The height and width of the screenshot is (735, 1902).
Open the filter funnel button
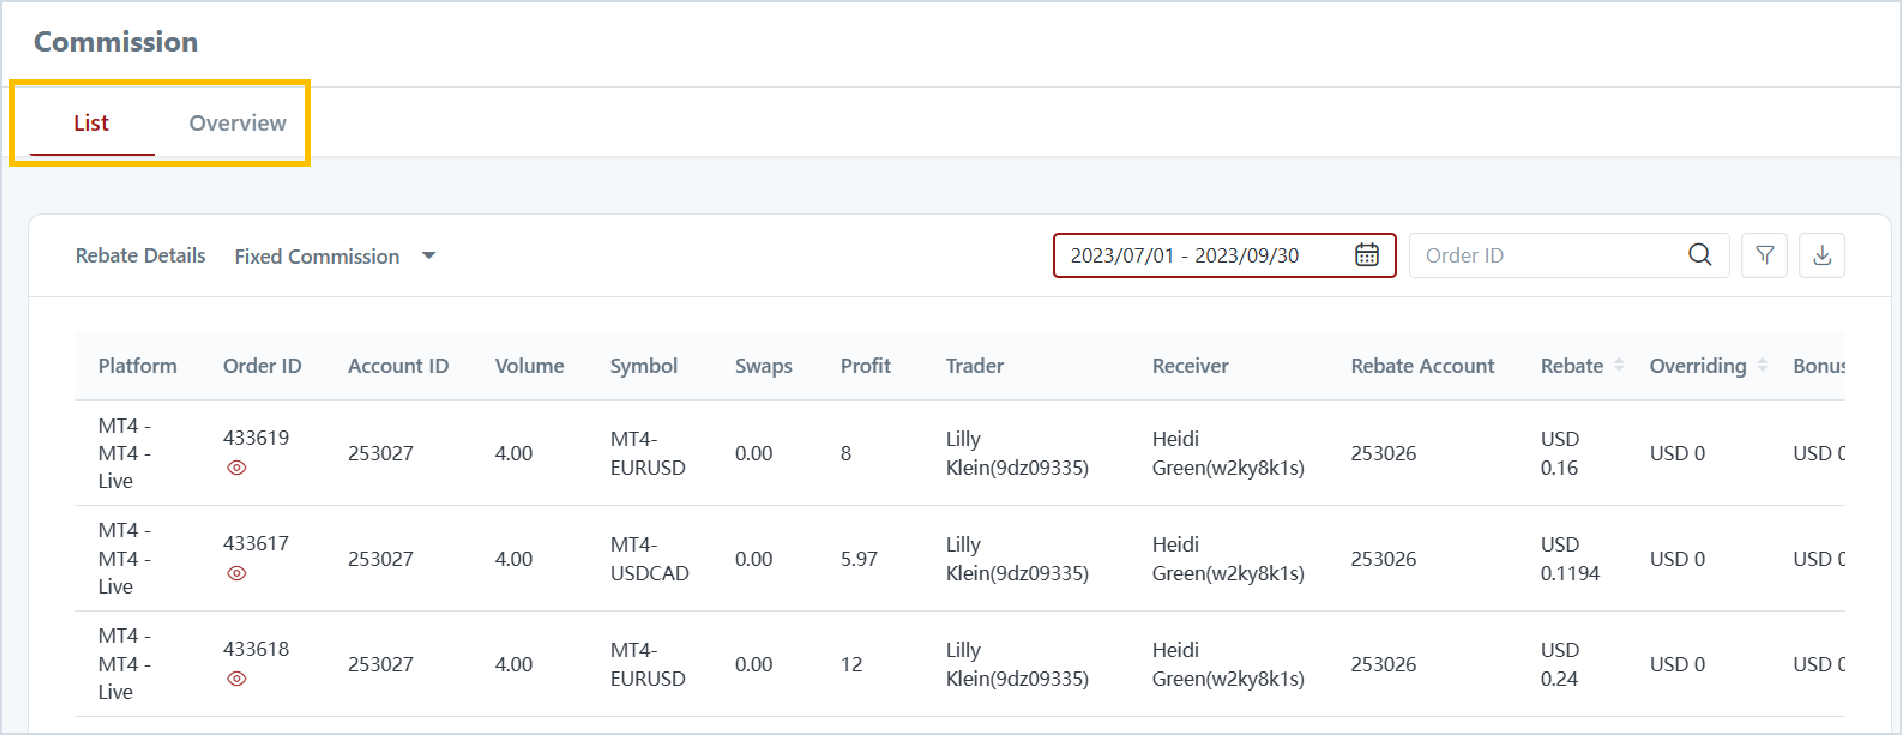pyautogui.click(x=1764, y=255)
